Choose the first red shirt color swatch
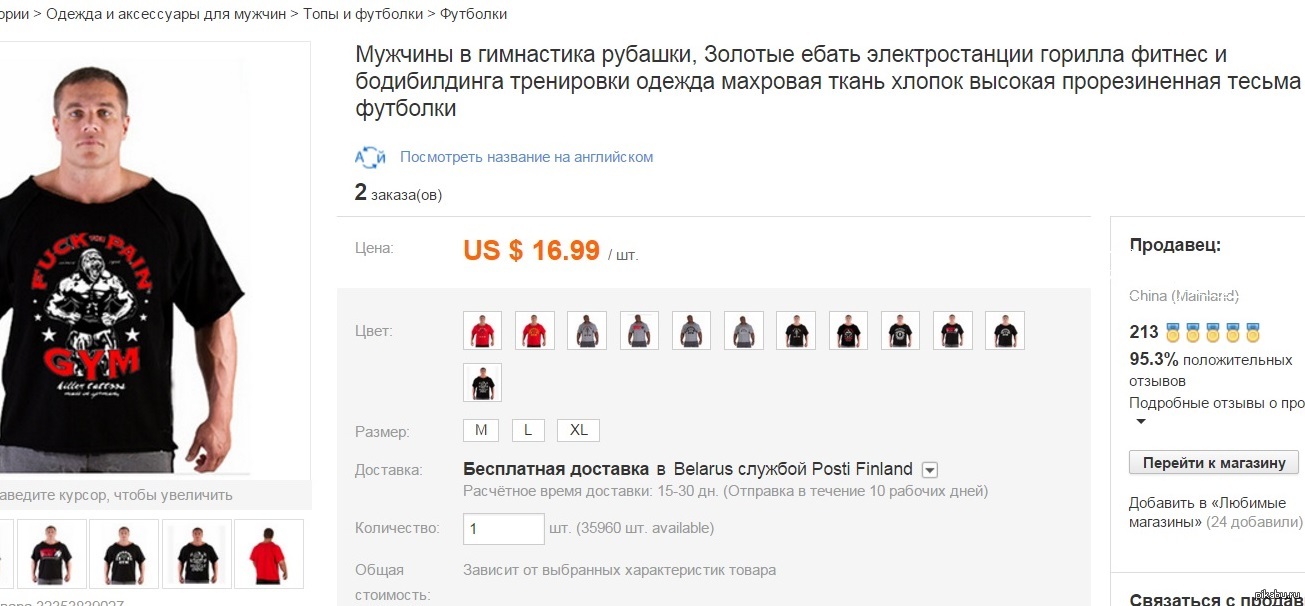The height and width of the screenshot is (606, 1305). 482,330
